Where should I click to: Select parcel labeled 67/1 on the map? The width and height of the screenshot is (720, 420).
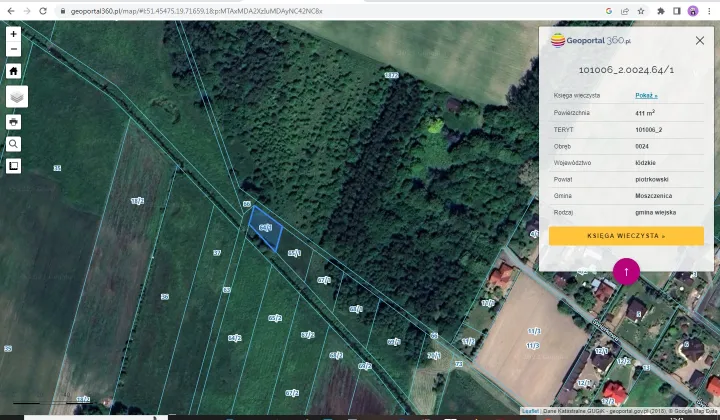coord(324,280)
